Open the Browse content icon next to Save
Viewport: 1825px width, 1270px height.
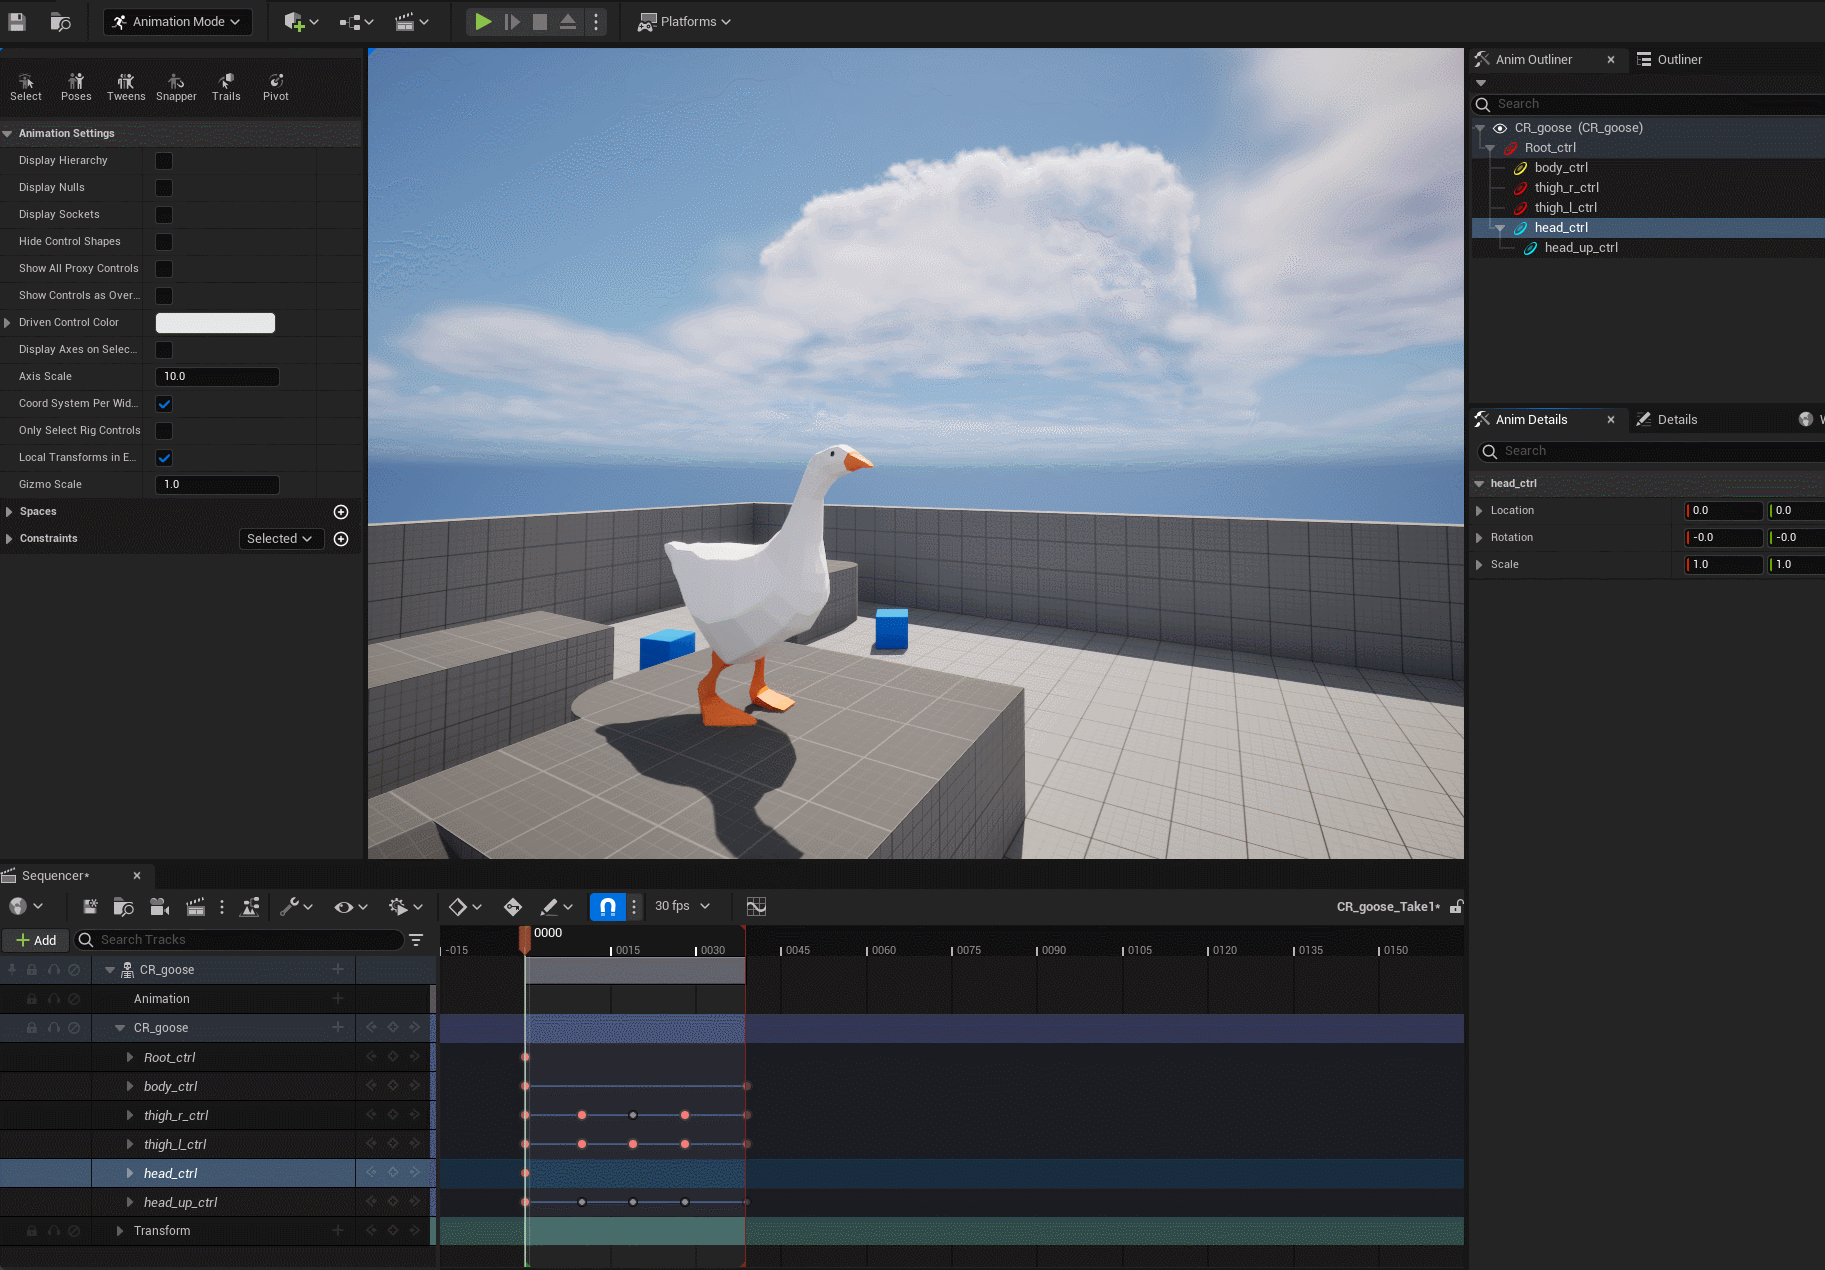61,21
